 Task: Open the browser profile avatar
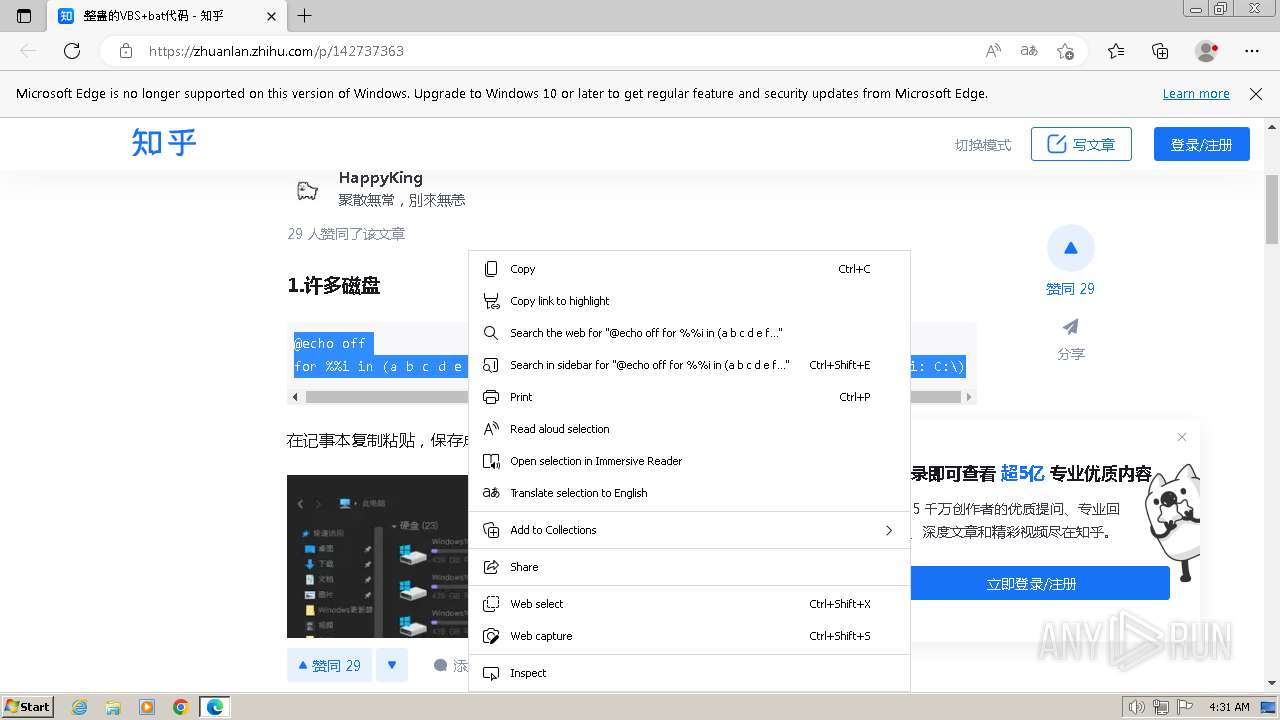click(1207, 51)
